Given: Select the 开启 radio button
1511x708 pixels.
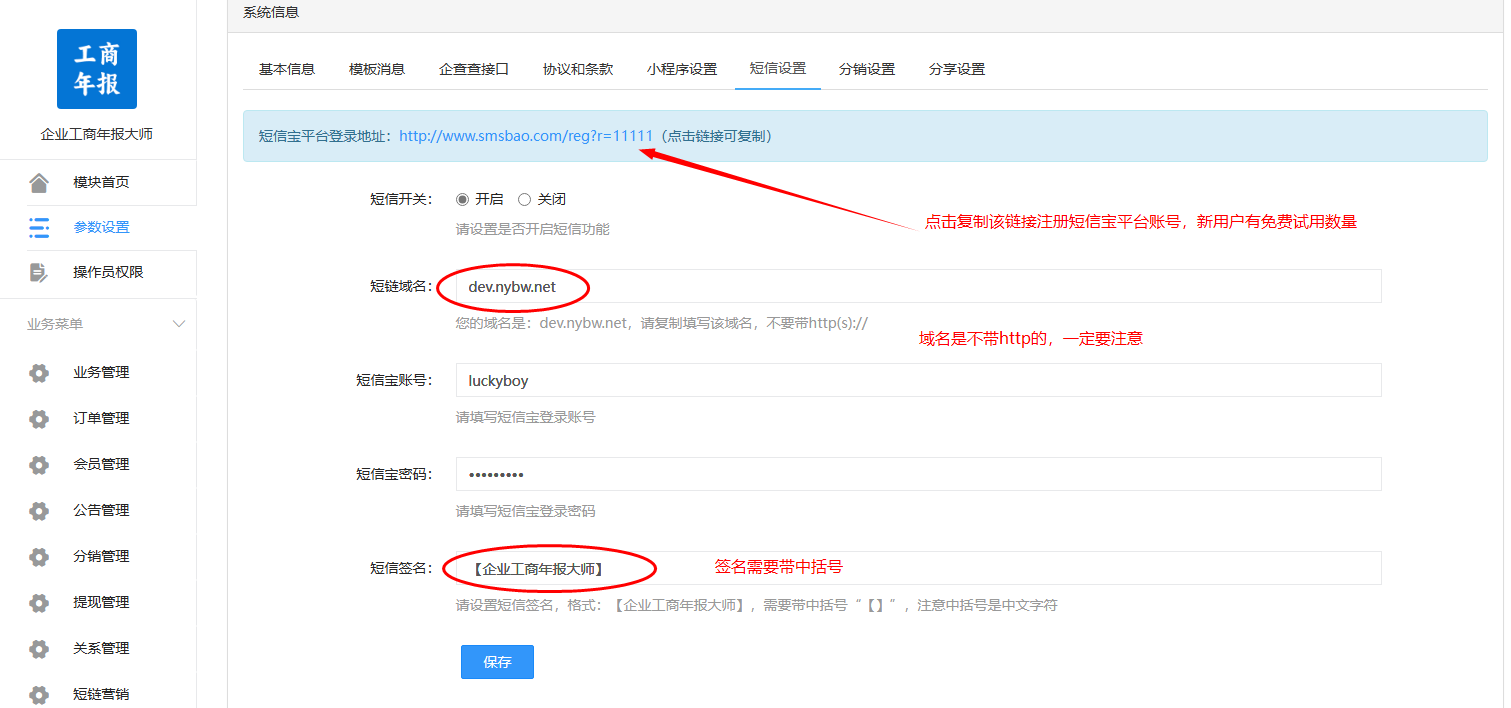Looking at the screenshot, I should click(462, 199).
